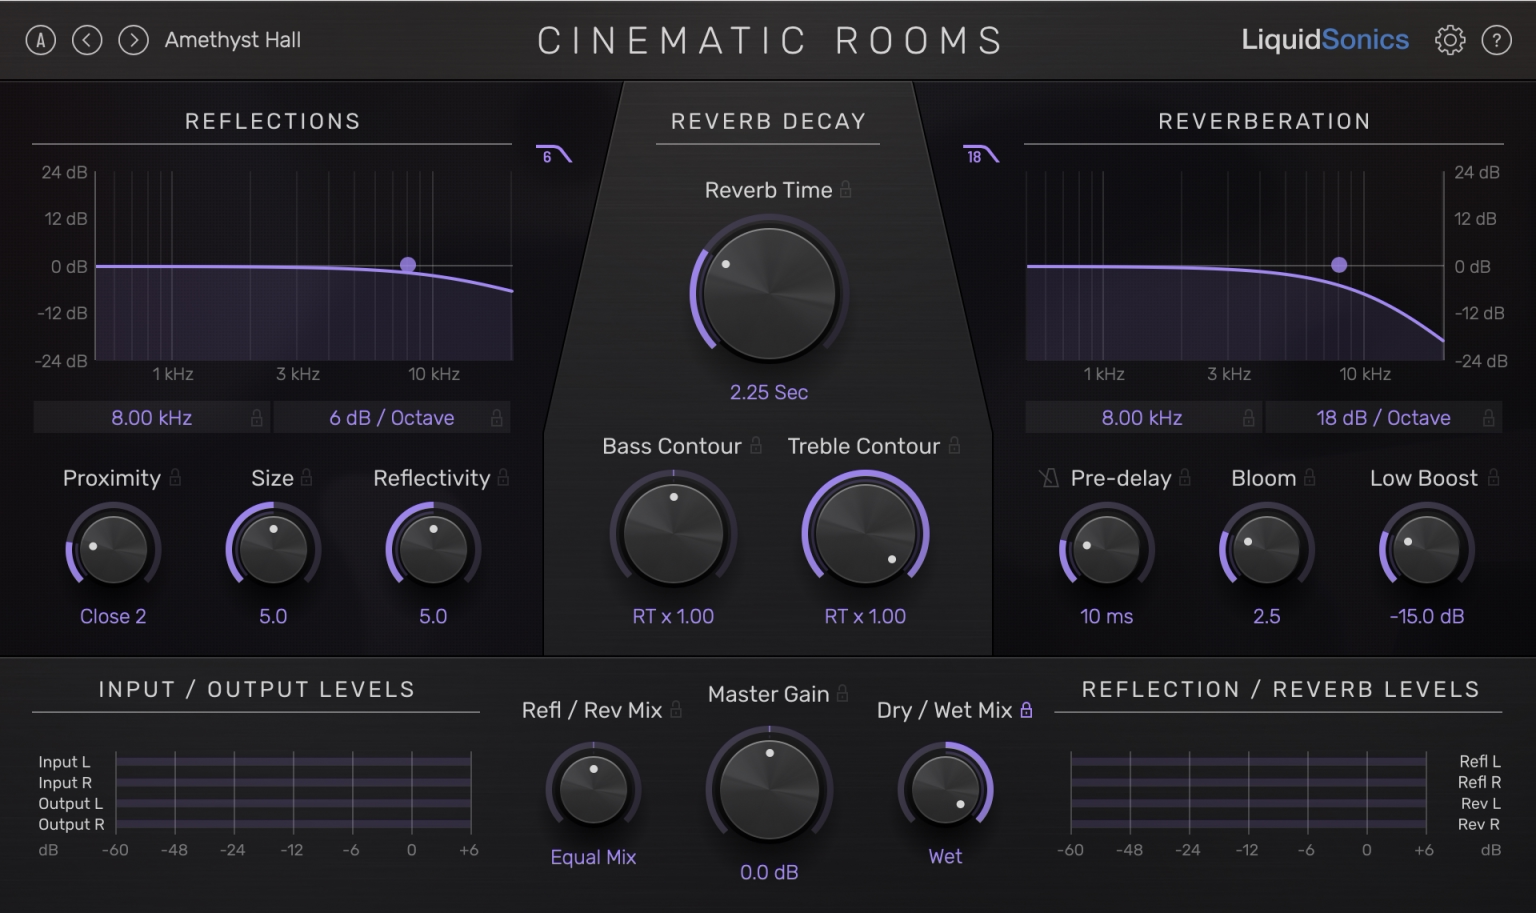Toggle lock in 18 dB / Octave field
The image size is (1536, 913).
point(1488,418)
